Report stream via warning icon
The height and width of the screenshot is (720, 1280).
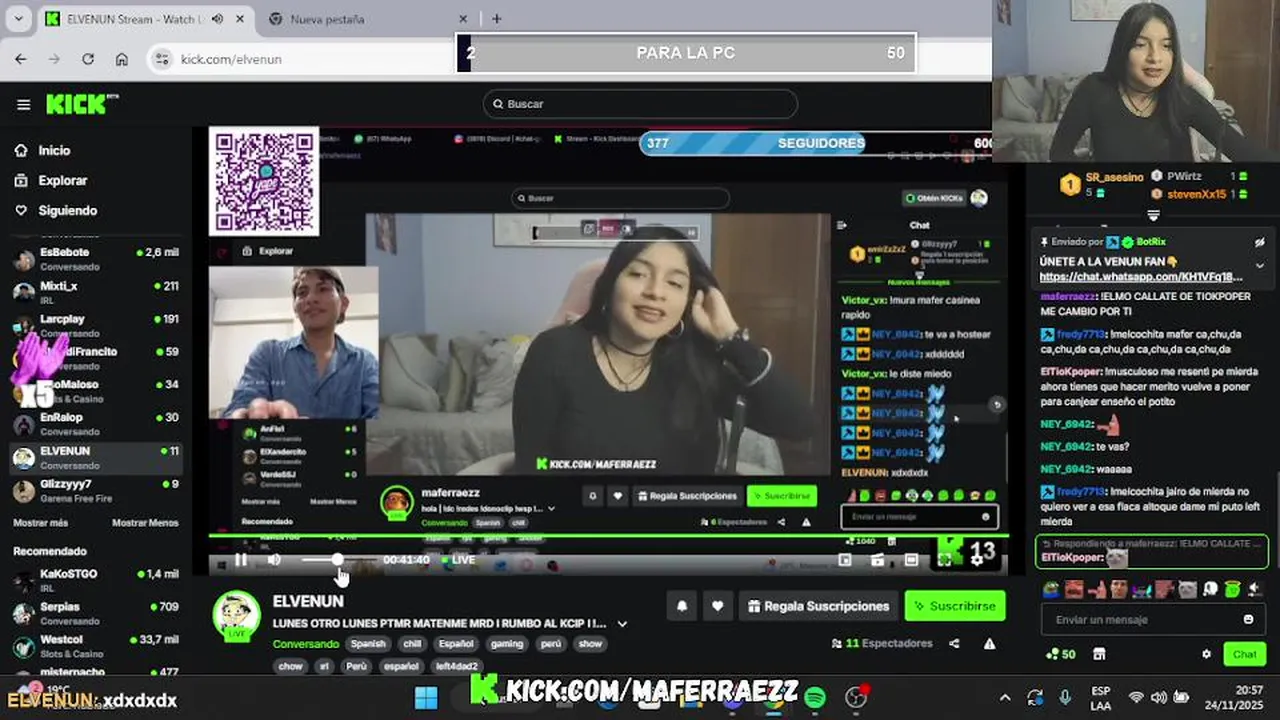coord(989,644)
